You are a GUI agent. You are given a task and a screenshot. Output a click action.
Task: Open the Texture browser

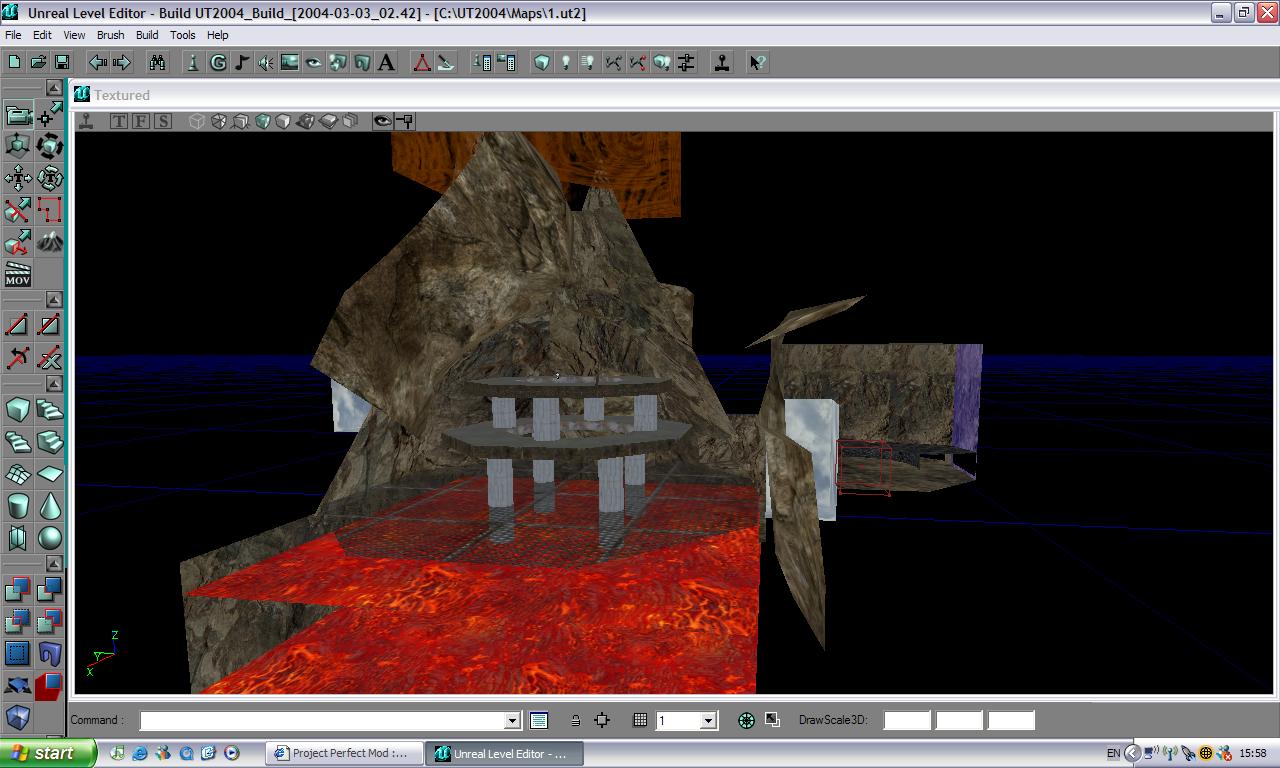(290, 62)
